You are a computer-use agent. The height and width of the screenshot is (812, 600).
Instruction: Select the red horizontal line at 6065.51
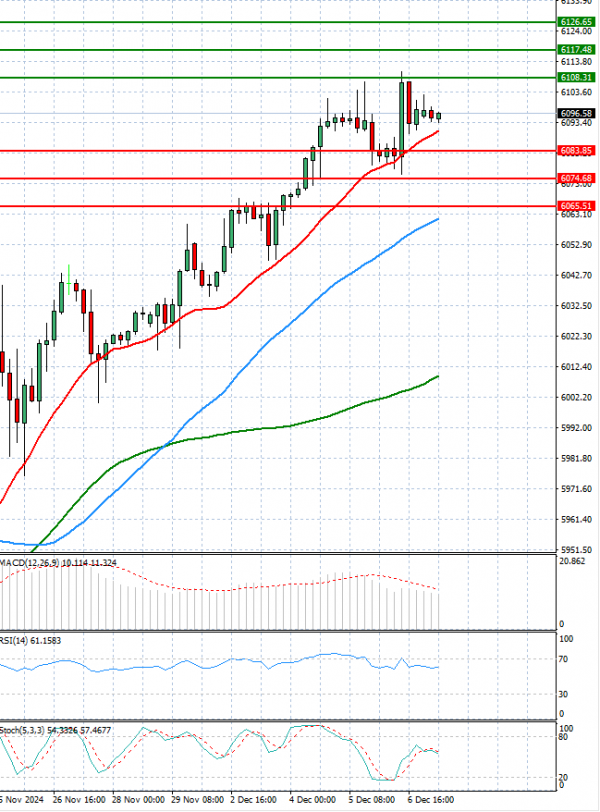coord(278,206)
